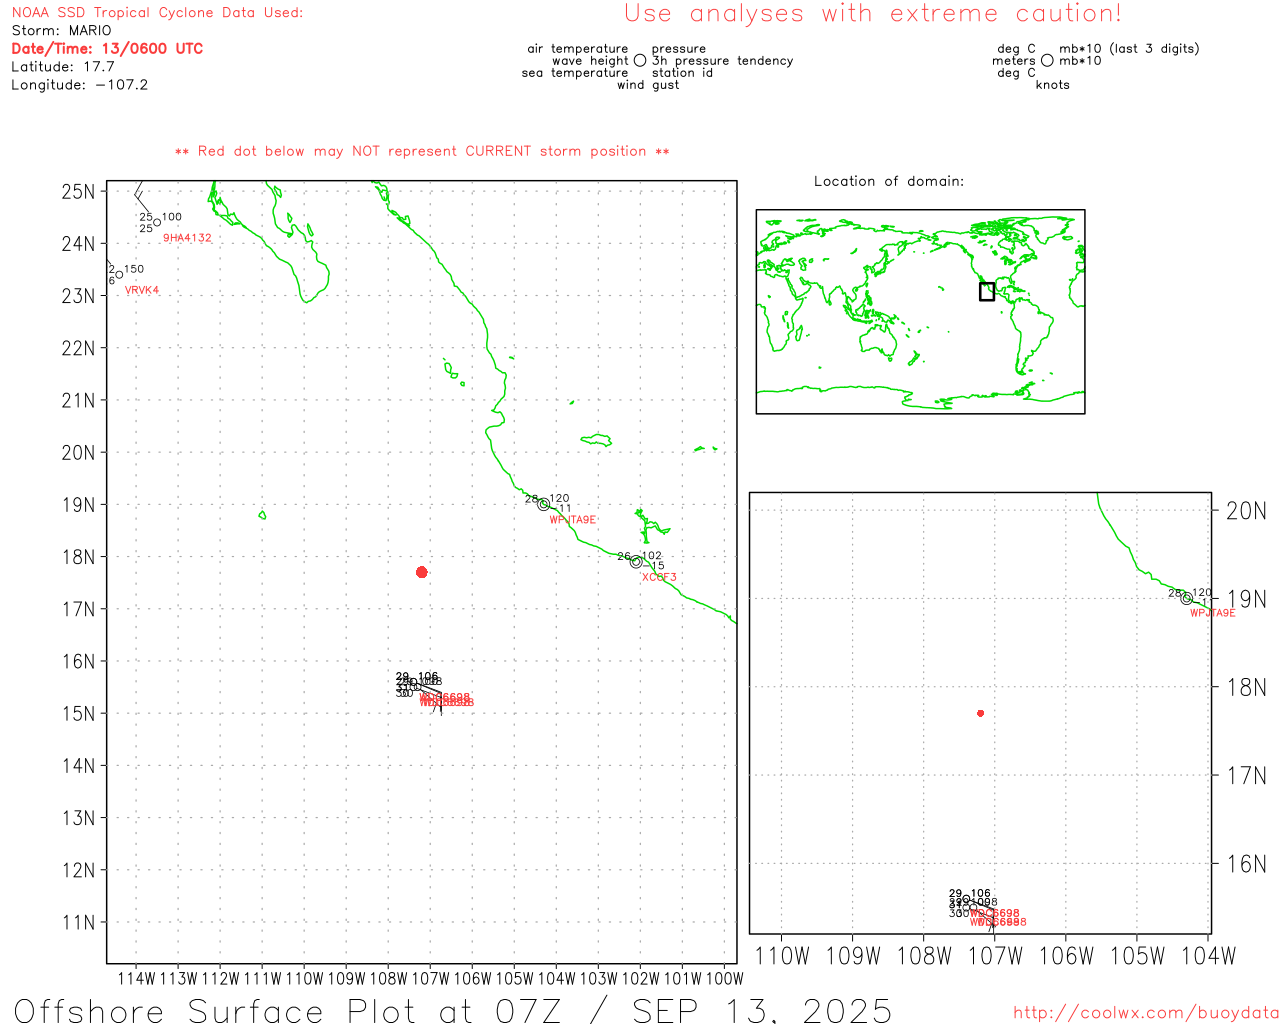
Task: Click 'air temperature' legend text
Action: coord(578,49)
